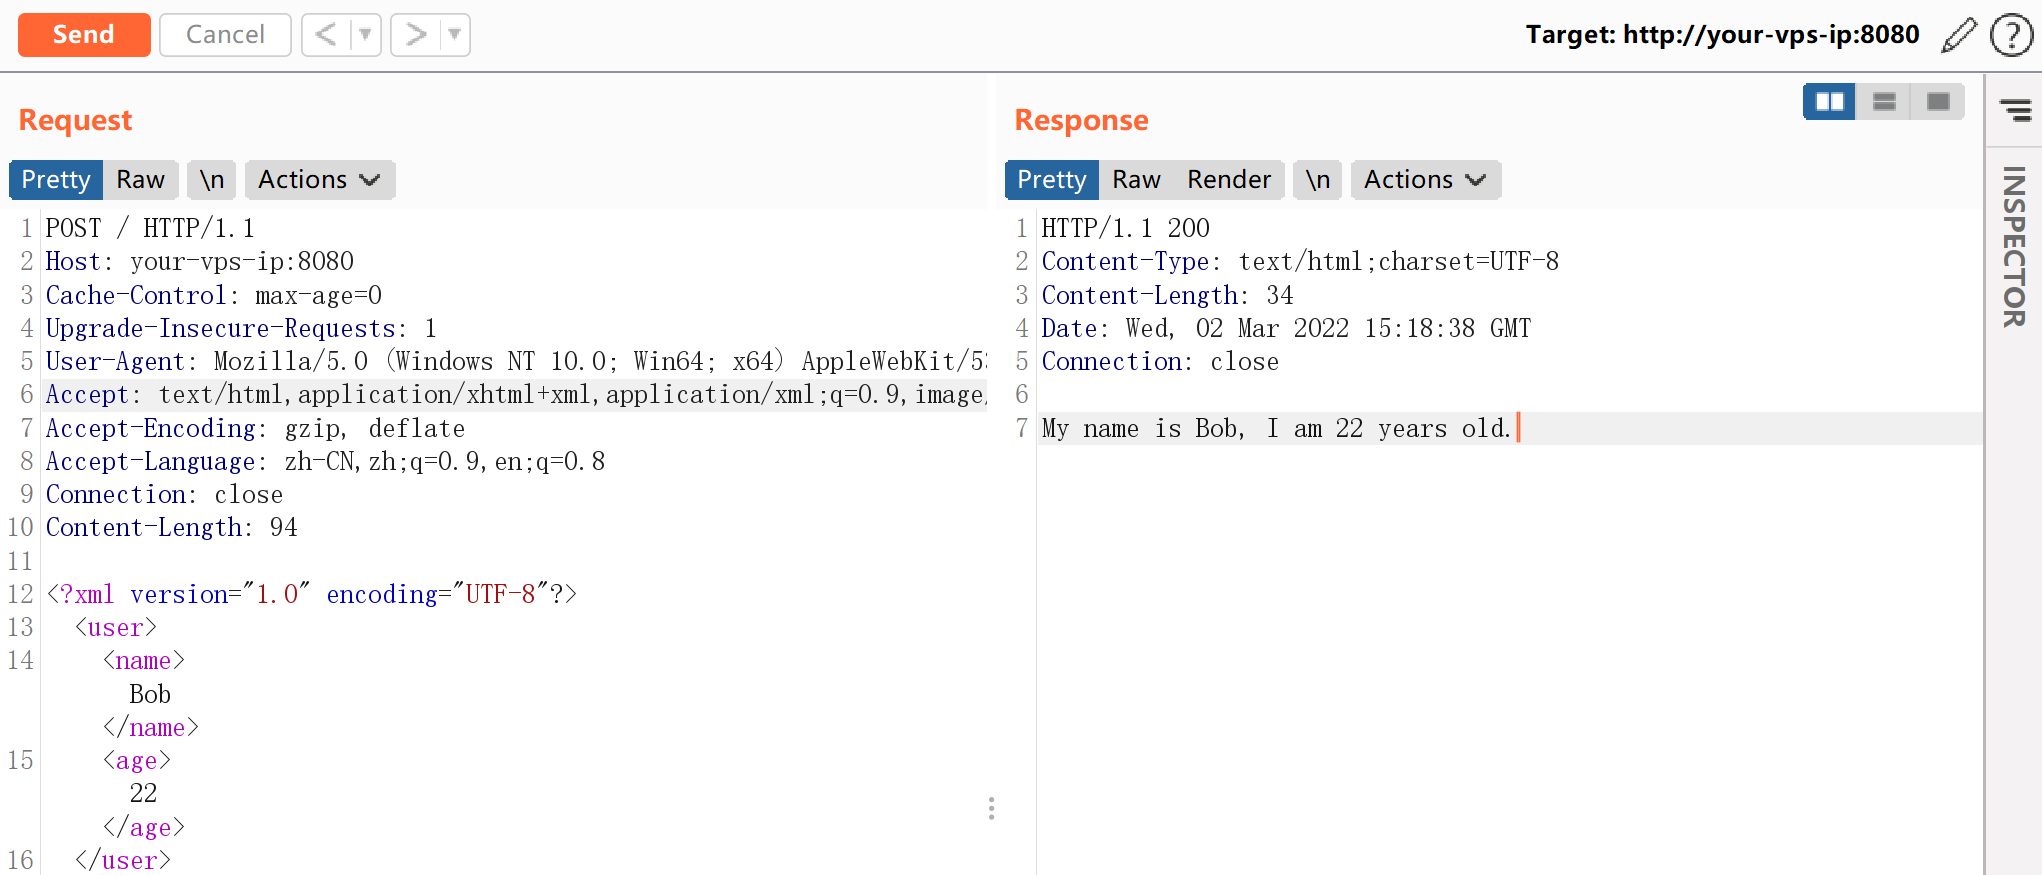Open the Request Actions dropdown

[319, 180]
